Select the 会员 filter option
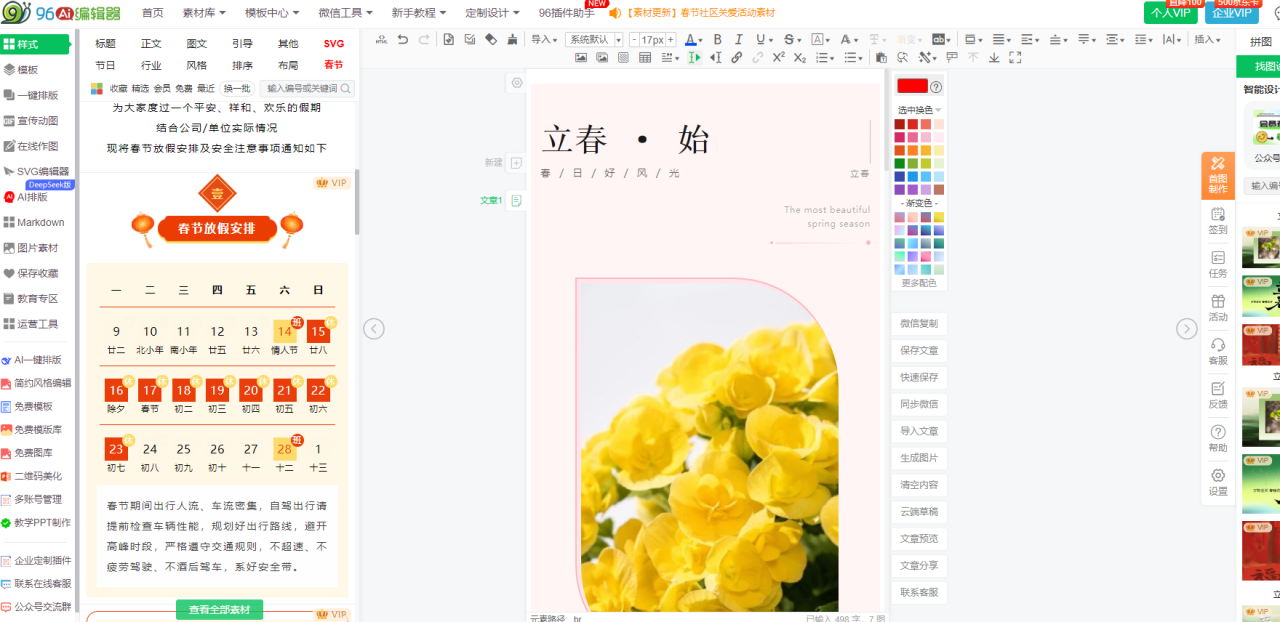Image resolution: width=1280 pixels, height=622 pixels. [162, 89]
